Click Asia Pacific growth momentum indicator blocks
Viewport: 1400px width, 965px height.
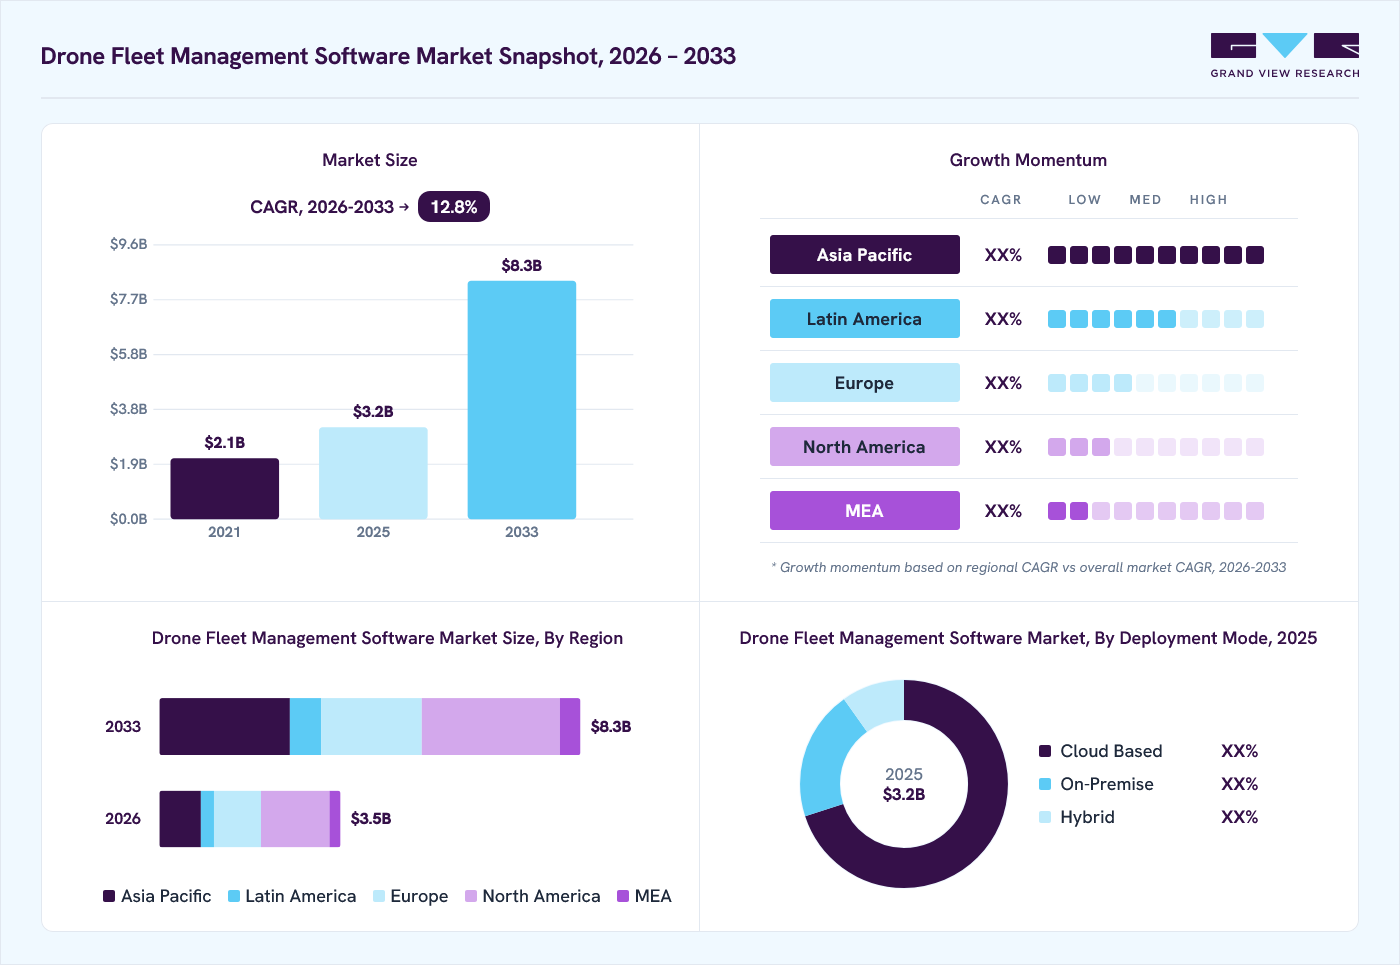coord(1156,255)
